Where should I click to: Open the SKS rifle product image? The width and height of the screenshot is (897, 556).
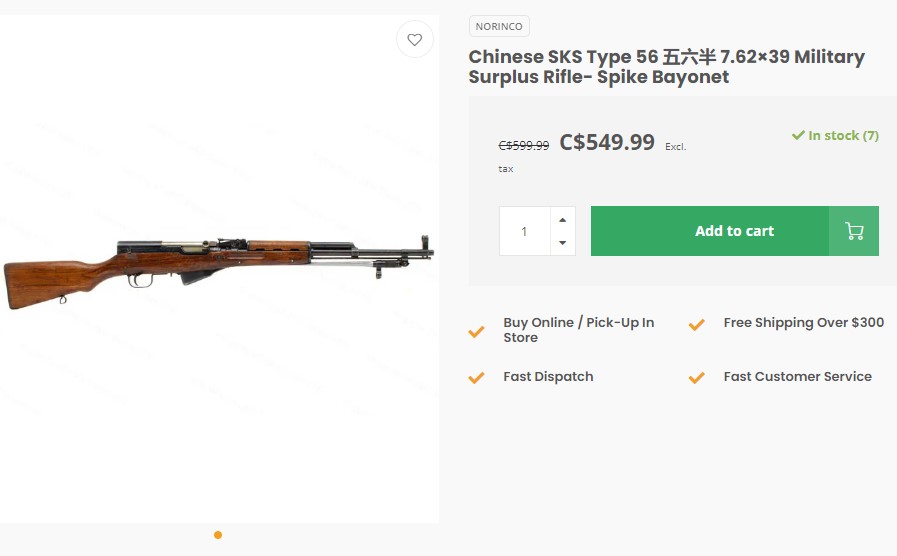pyautogui.click(x=218, y=268)
